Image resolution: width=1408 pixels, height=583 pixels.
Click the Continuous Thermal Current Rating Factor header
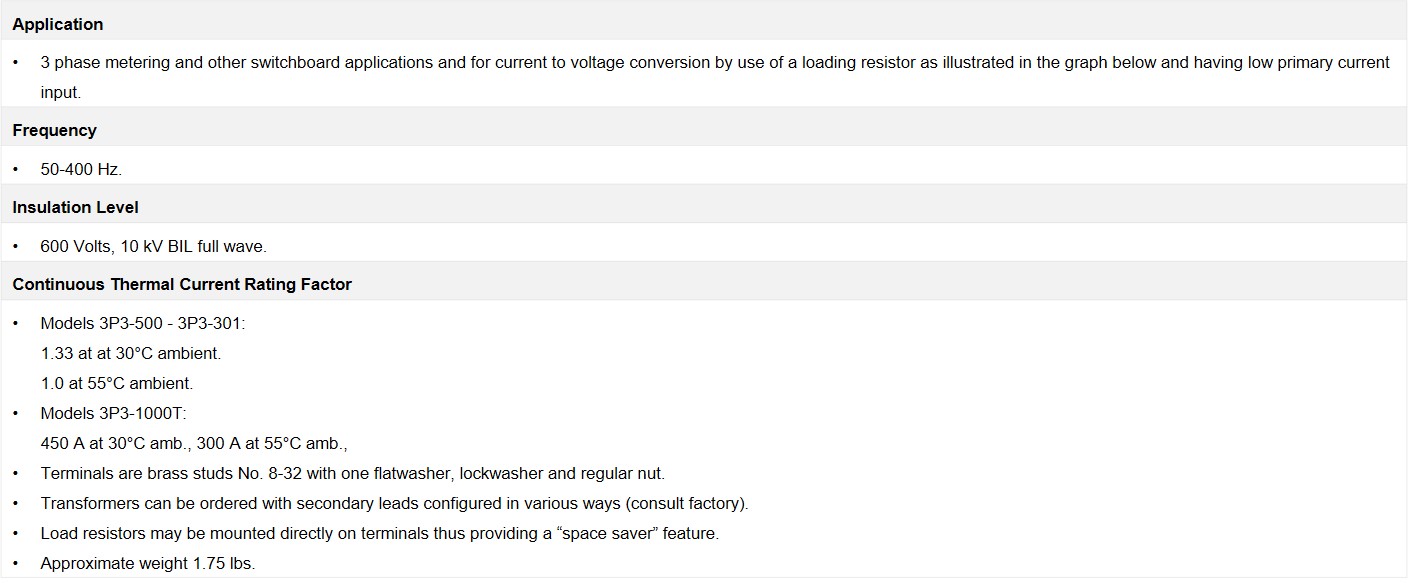182,284
